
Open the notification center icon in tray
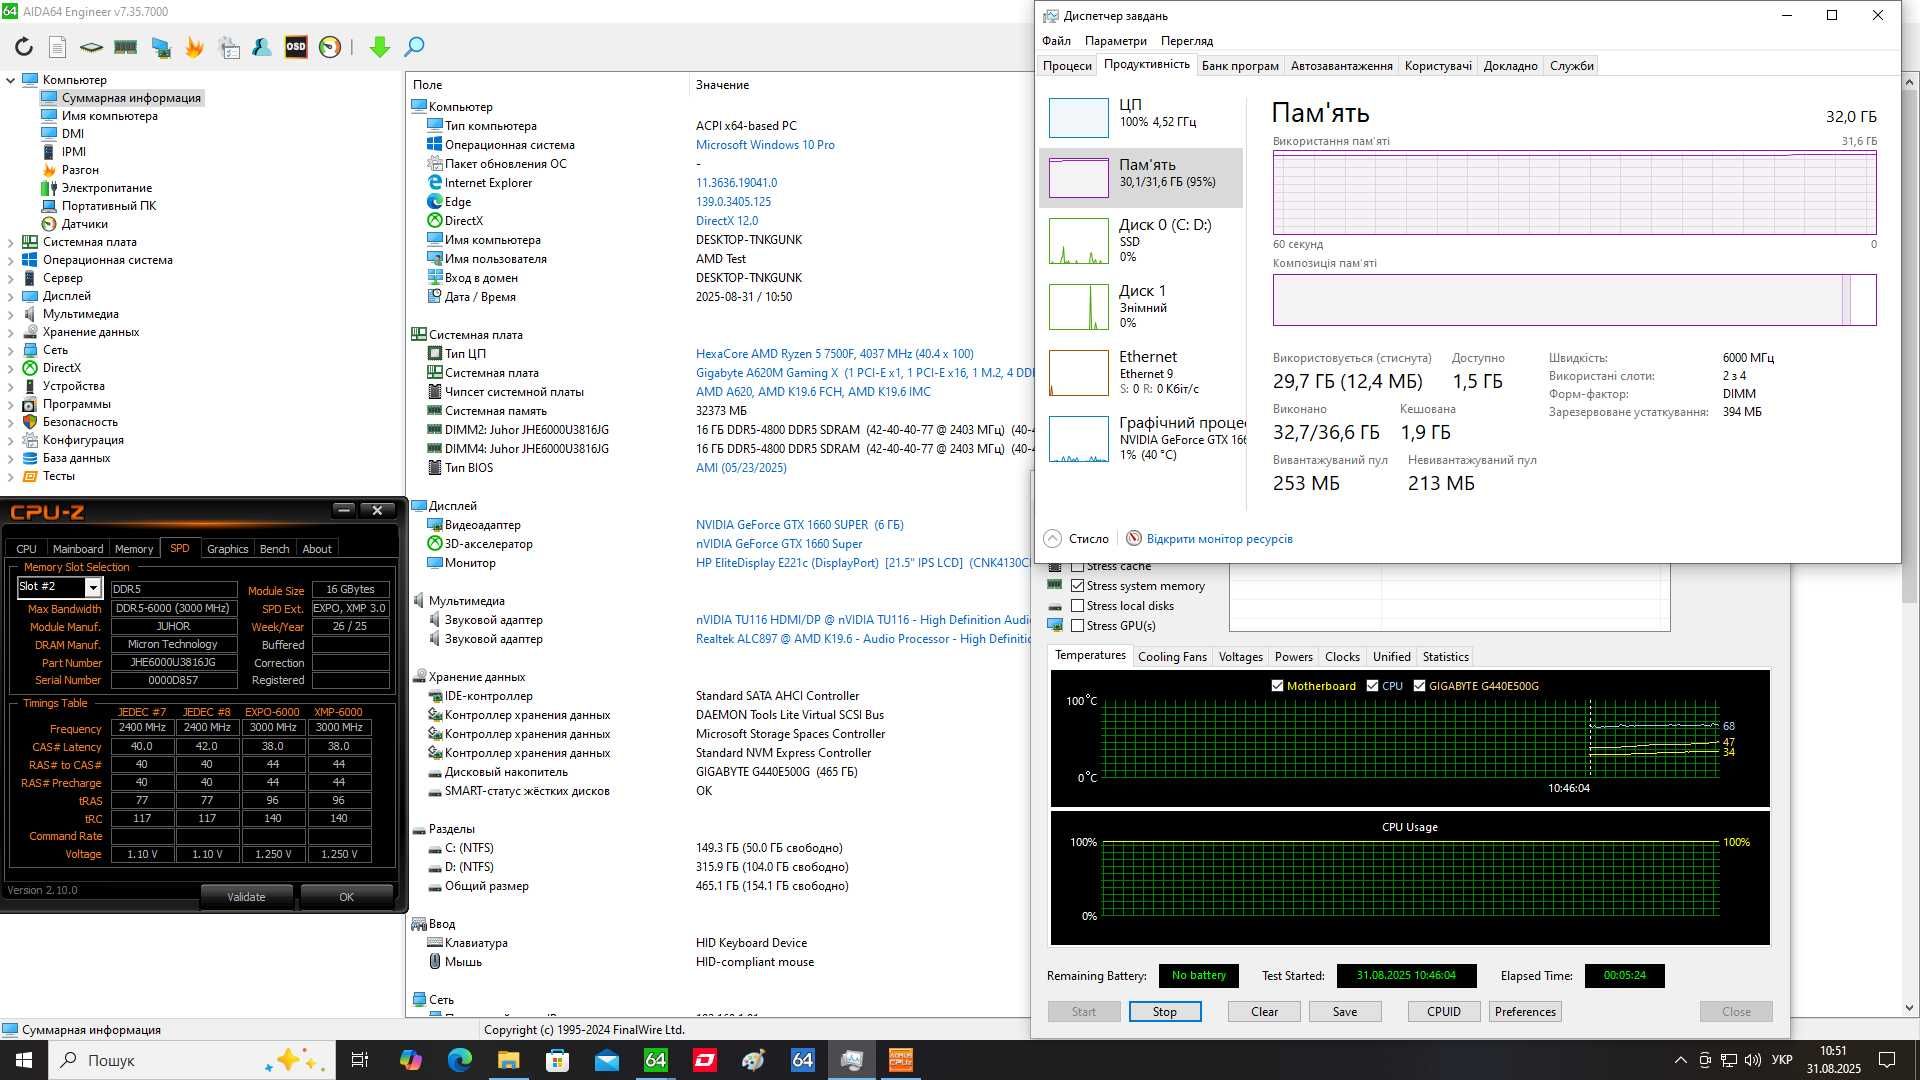coord(1887,1060)
